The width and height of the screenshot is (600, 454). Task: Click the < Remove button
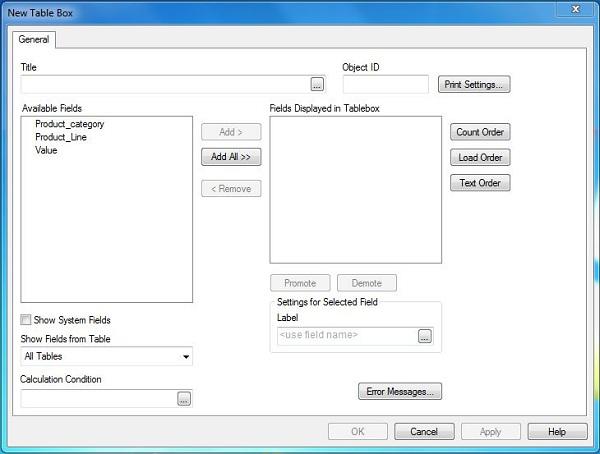pyautogui.click(x=231, y=189)
